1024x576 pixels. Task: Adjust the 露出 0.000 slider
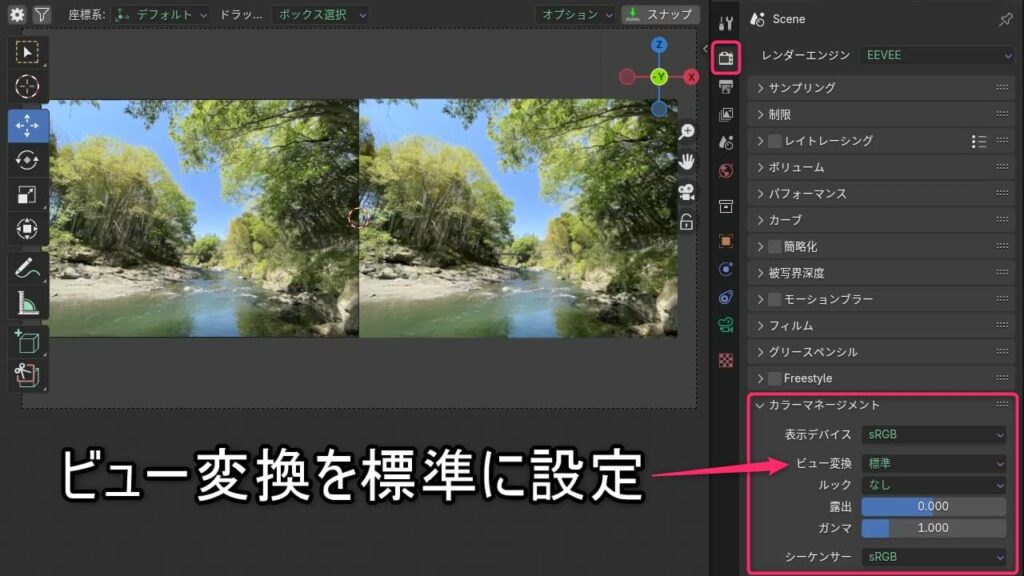[933, 506]
